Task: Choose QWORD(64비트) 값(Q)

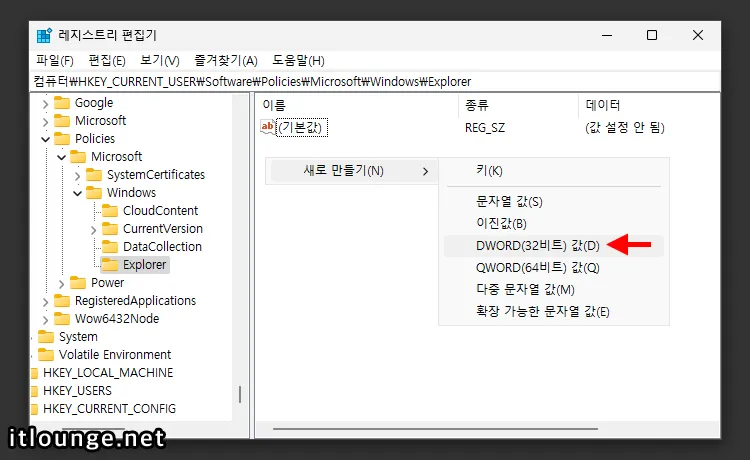Action: pos(554,268)
